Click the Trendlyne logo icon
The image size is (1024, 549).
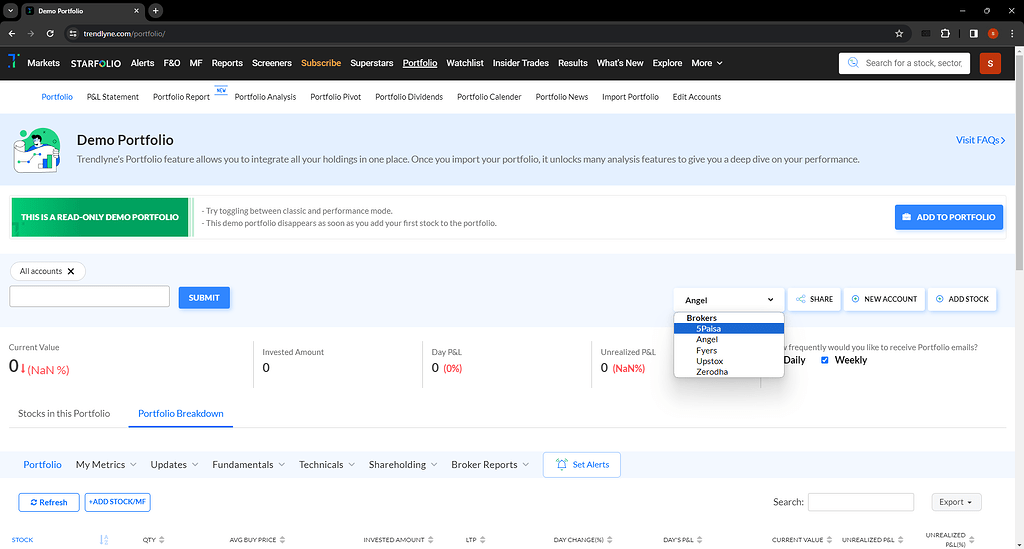pyautogui.click(x=13, y=62)
